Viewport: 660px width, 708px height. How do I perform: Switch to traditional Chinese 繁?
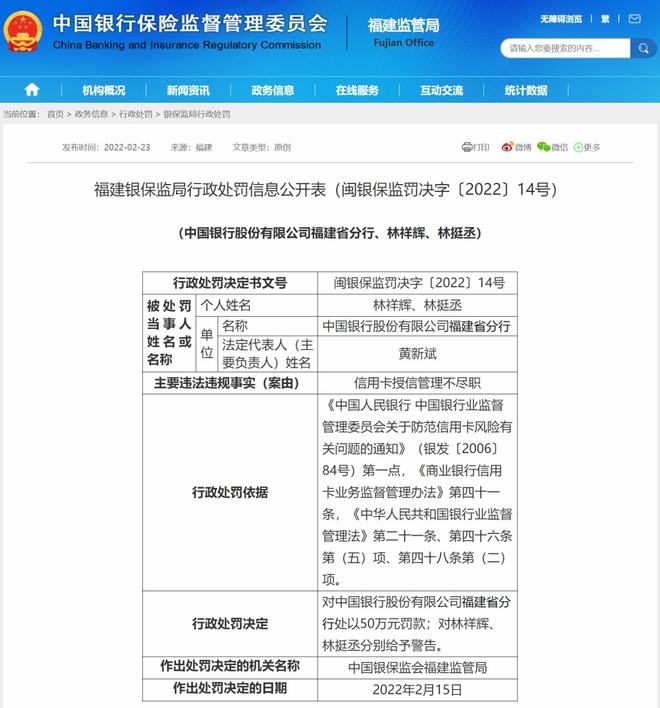605,19
